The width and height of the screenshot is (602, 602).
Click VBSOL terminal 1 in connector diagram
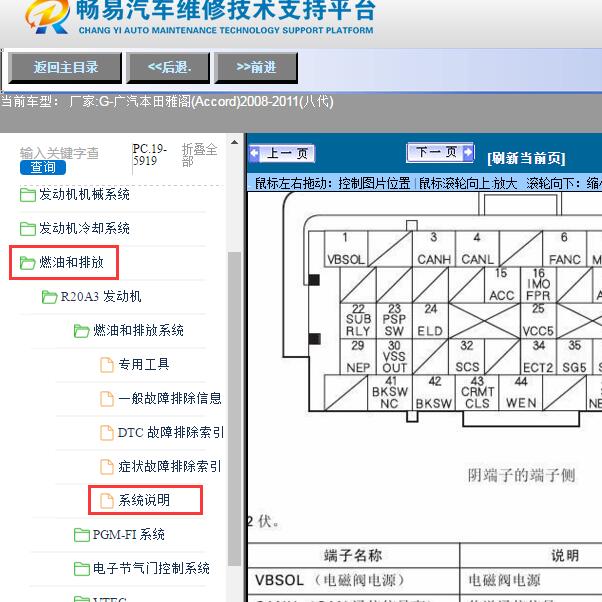click(346, 249)
